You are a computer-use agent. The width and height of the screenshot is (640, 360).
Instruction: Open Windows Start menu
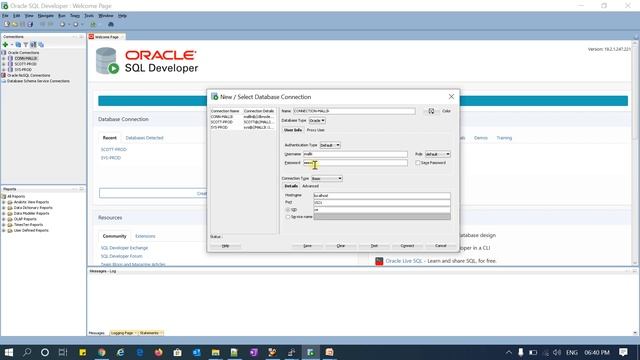coord(9,352)
